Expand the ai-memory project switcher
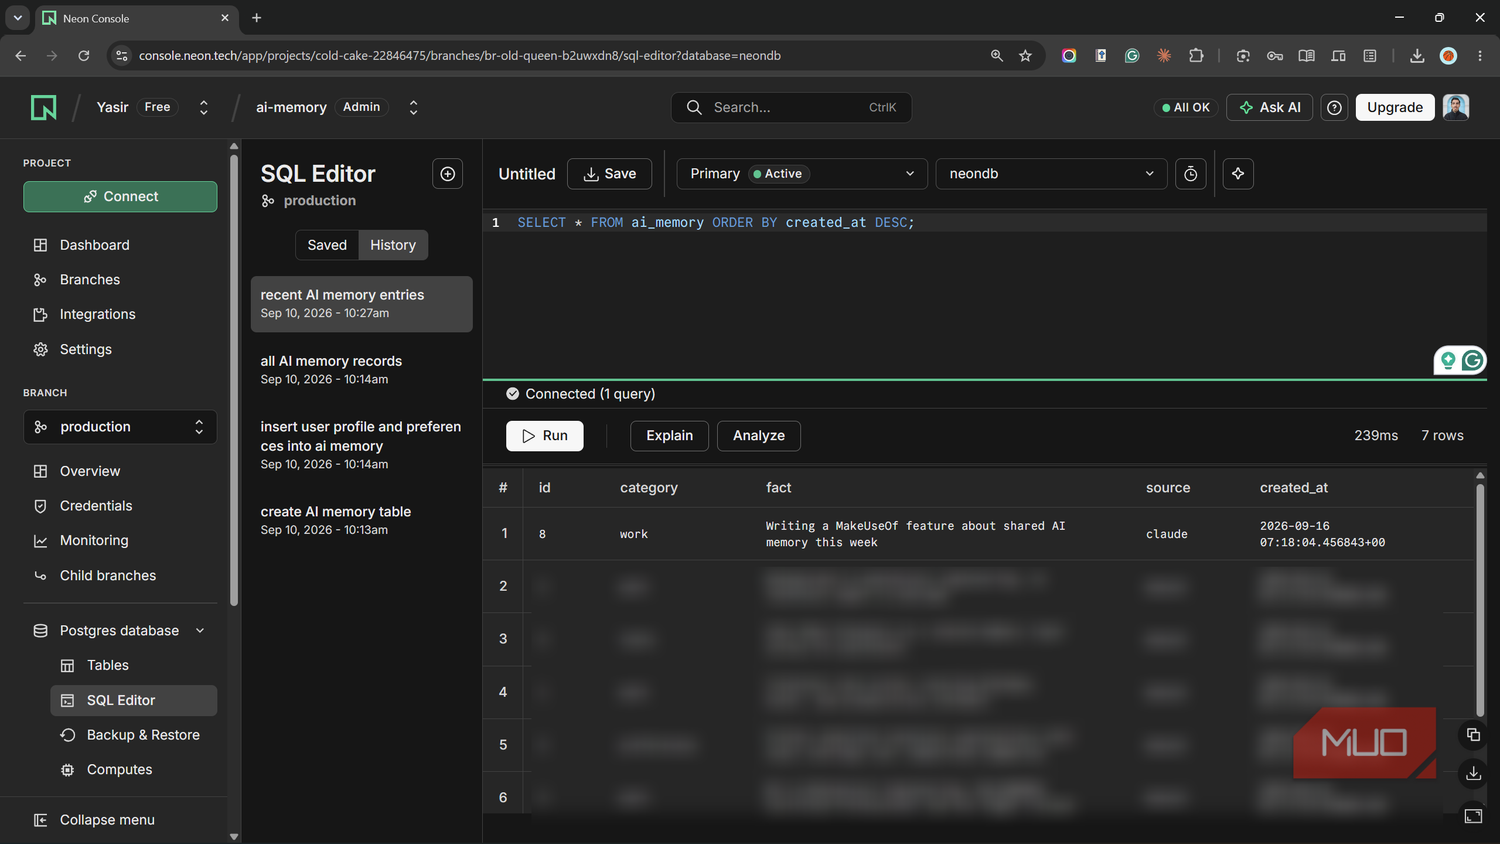This screenshot has width=1500, height=844. point(413,107)
